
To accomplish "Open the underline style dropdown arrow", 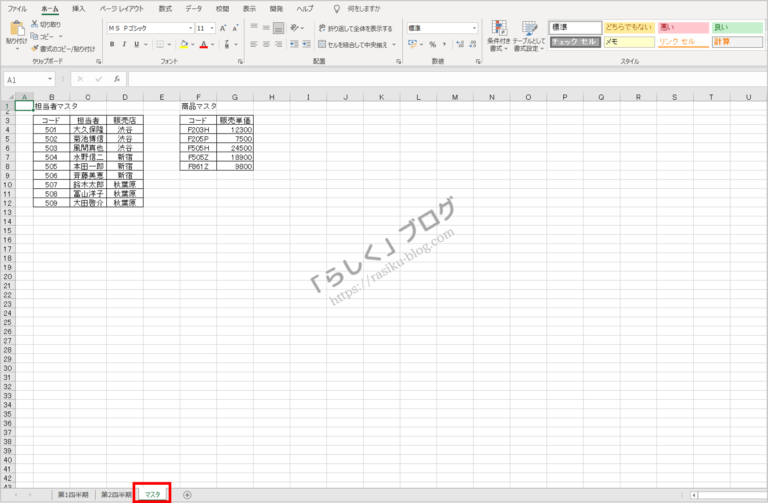I will tap(145, 45).
